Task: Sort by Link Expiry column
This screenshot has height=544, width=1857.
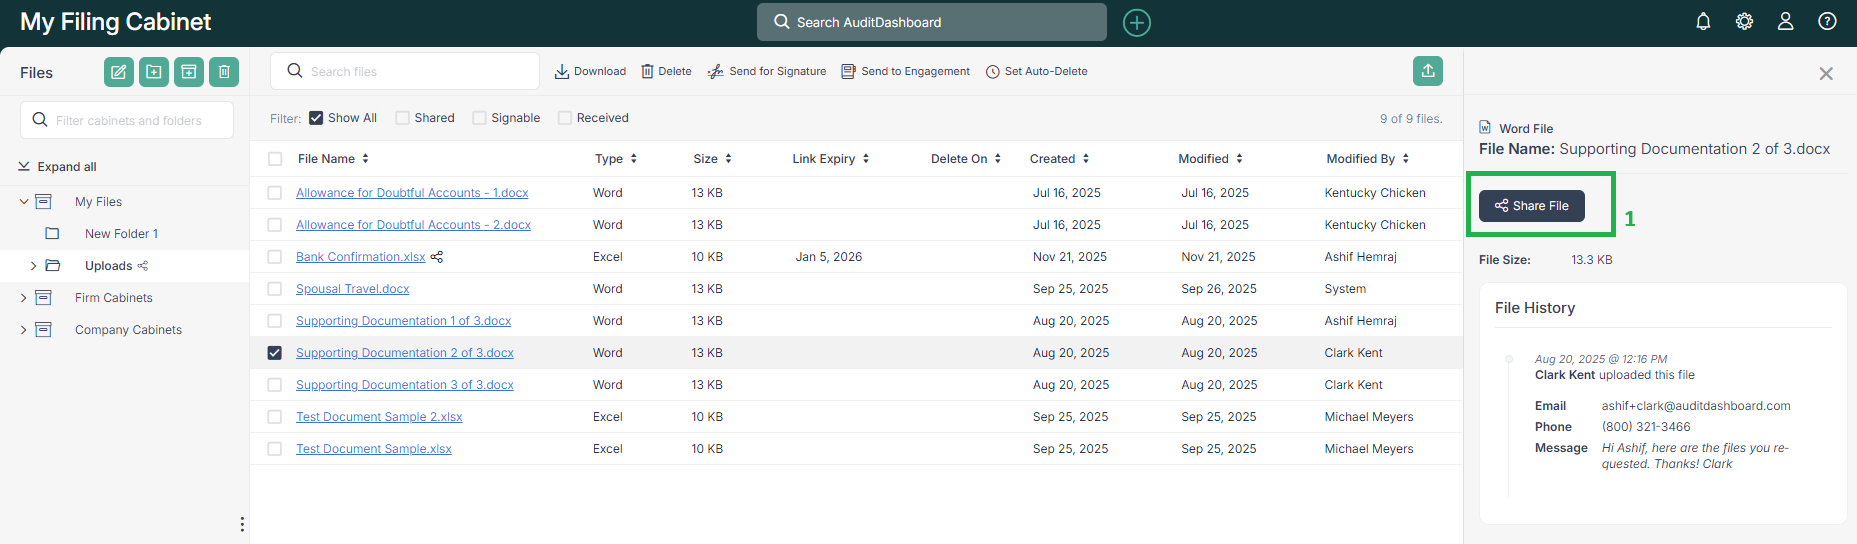Action: (x=830, y=159)
